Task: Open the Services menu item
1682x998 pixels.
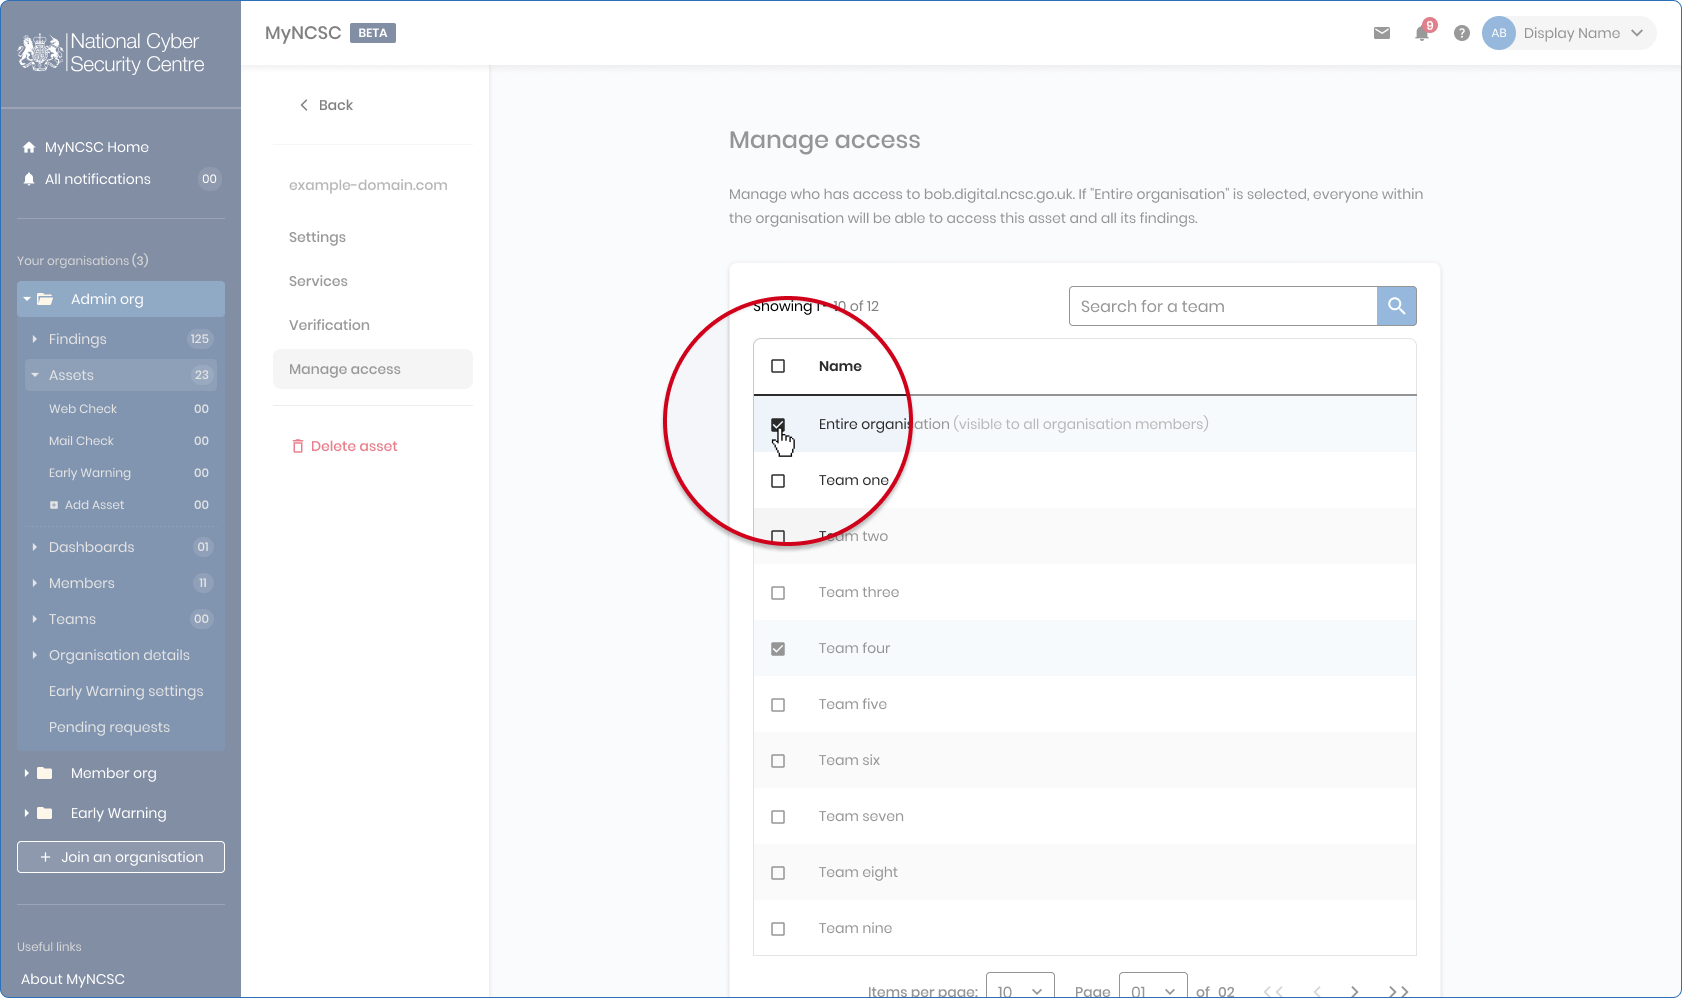Action: click(318, 281)
